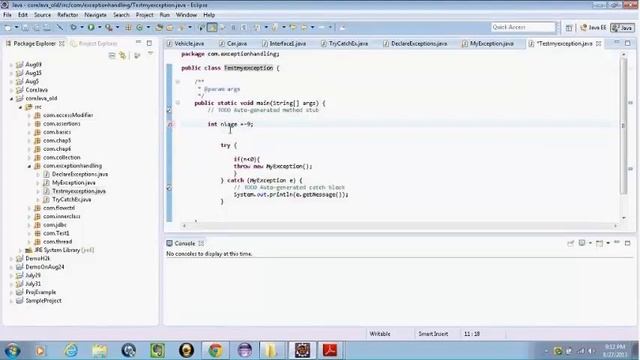Minimize the Package Explorer view
This screenshot has width=640, height=360.
(x=138, y=42)
